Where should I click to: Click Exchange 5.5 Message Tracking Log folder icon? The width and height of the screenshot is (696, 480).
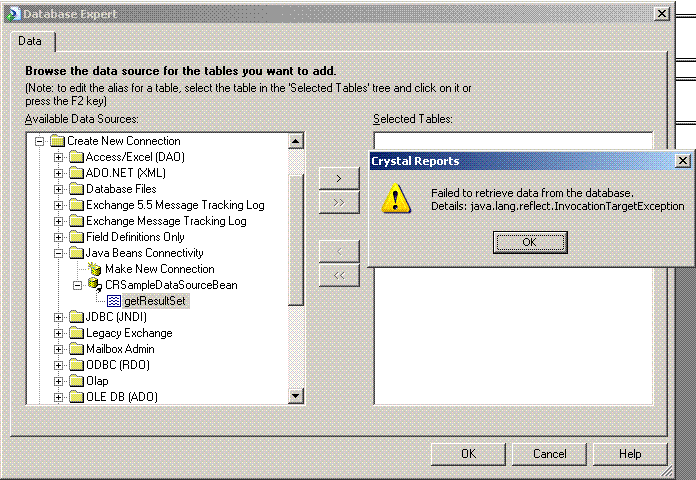76,205
